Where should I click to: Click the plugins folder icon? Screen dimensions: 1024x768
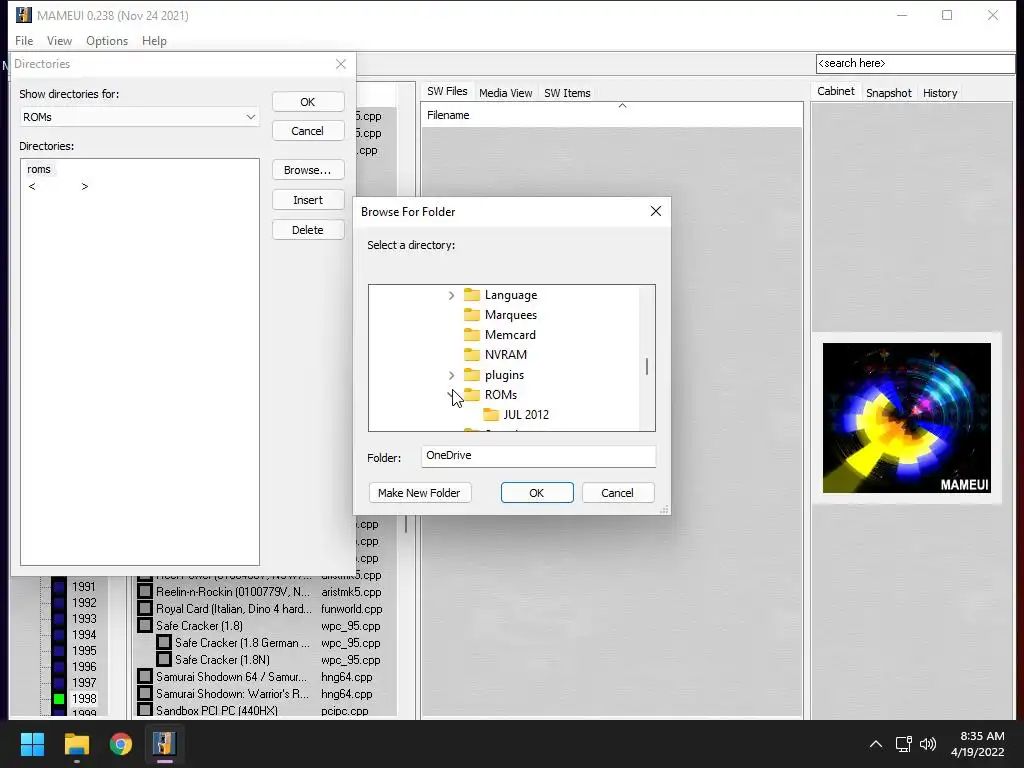(x=472, y=375)
